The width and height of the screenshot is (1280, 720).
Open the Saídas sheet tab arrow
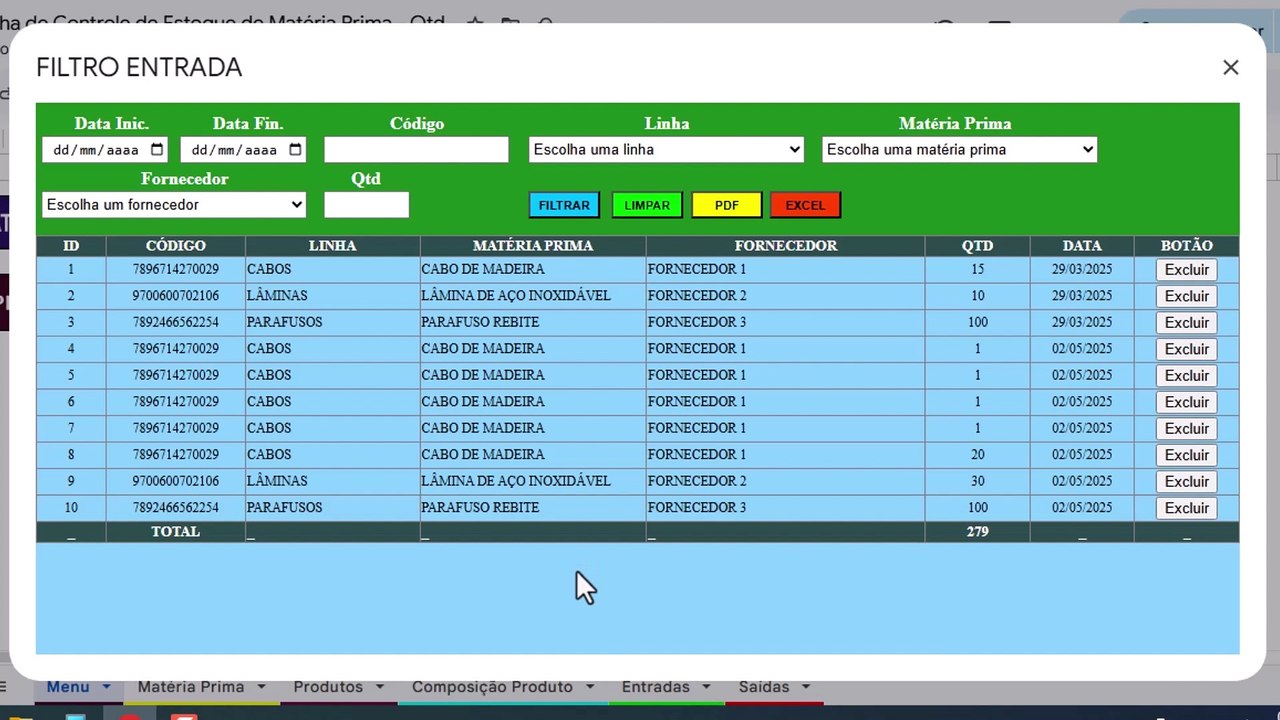[806, 687]
